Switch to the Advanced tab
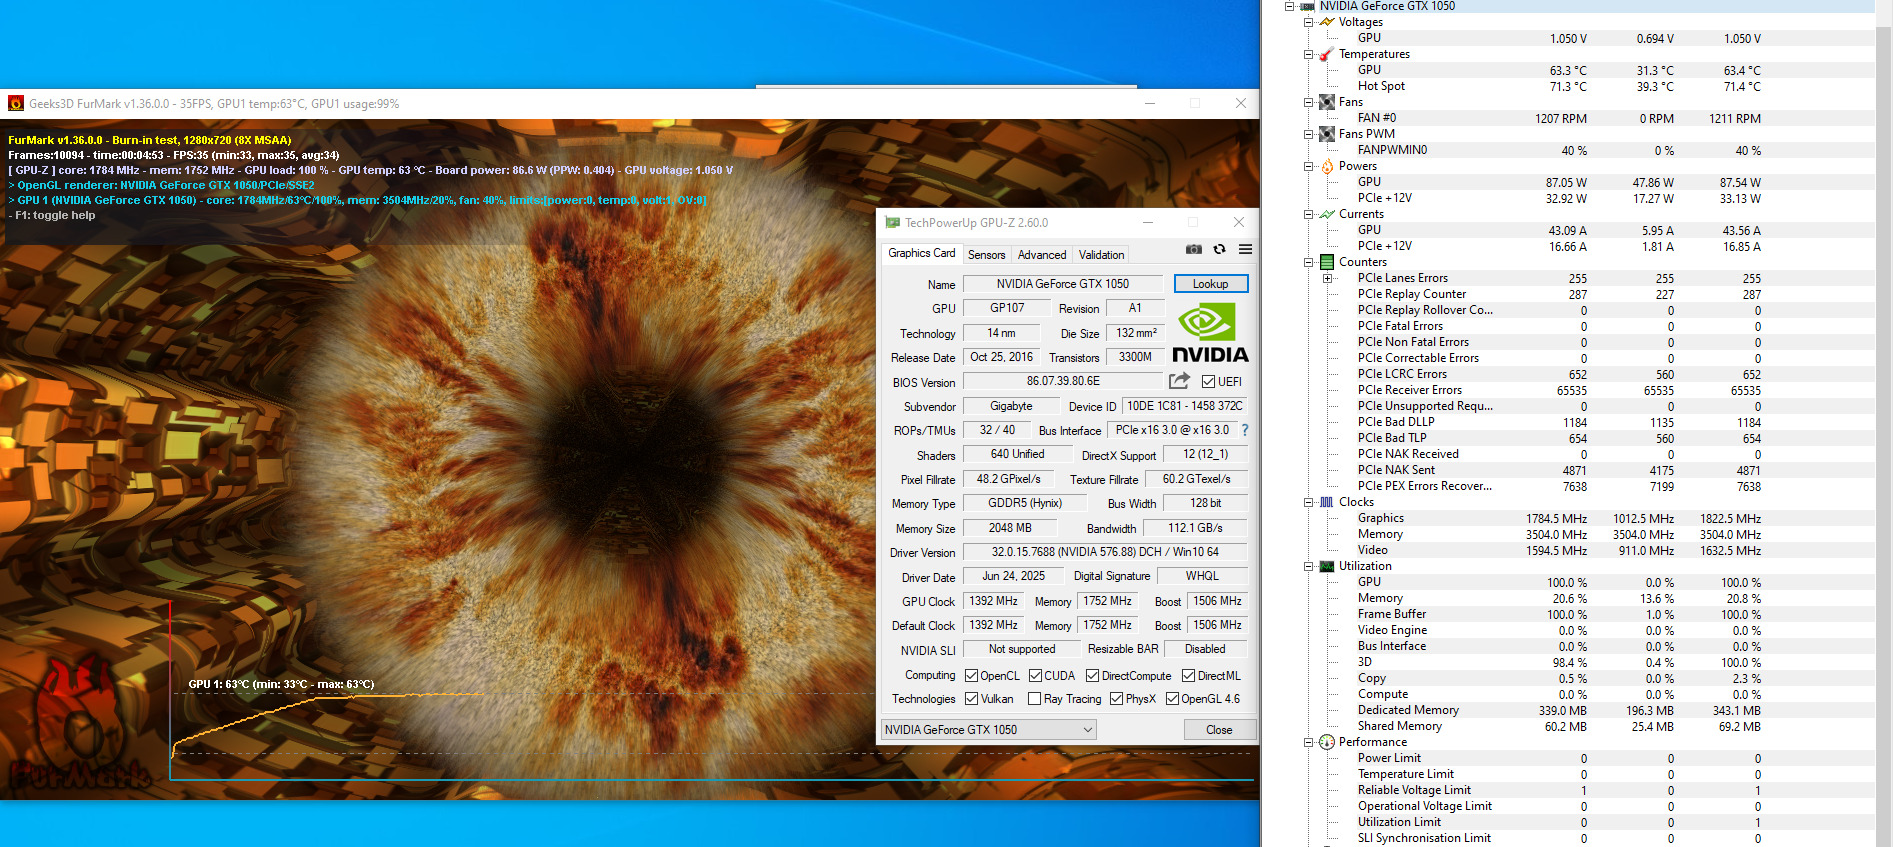This screenshot has width=1893, height=847. 1042,255
